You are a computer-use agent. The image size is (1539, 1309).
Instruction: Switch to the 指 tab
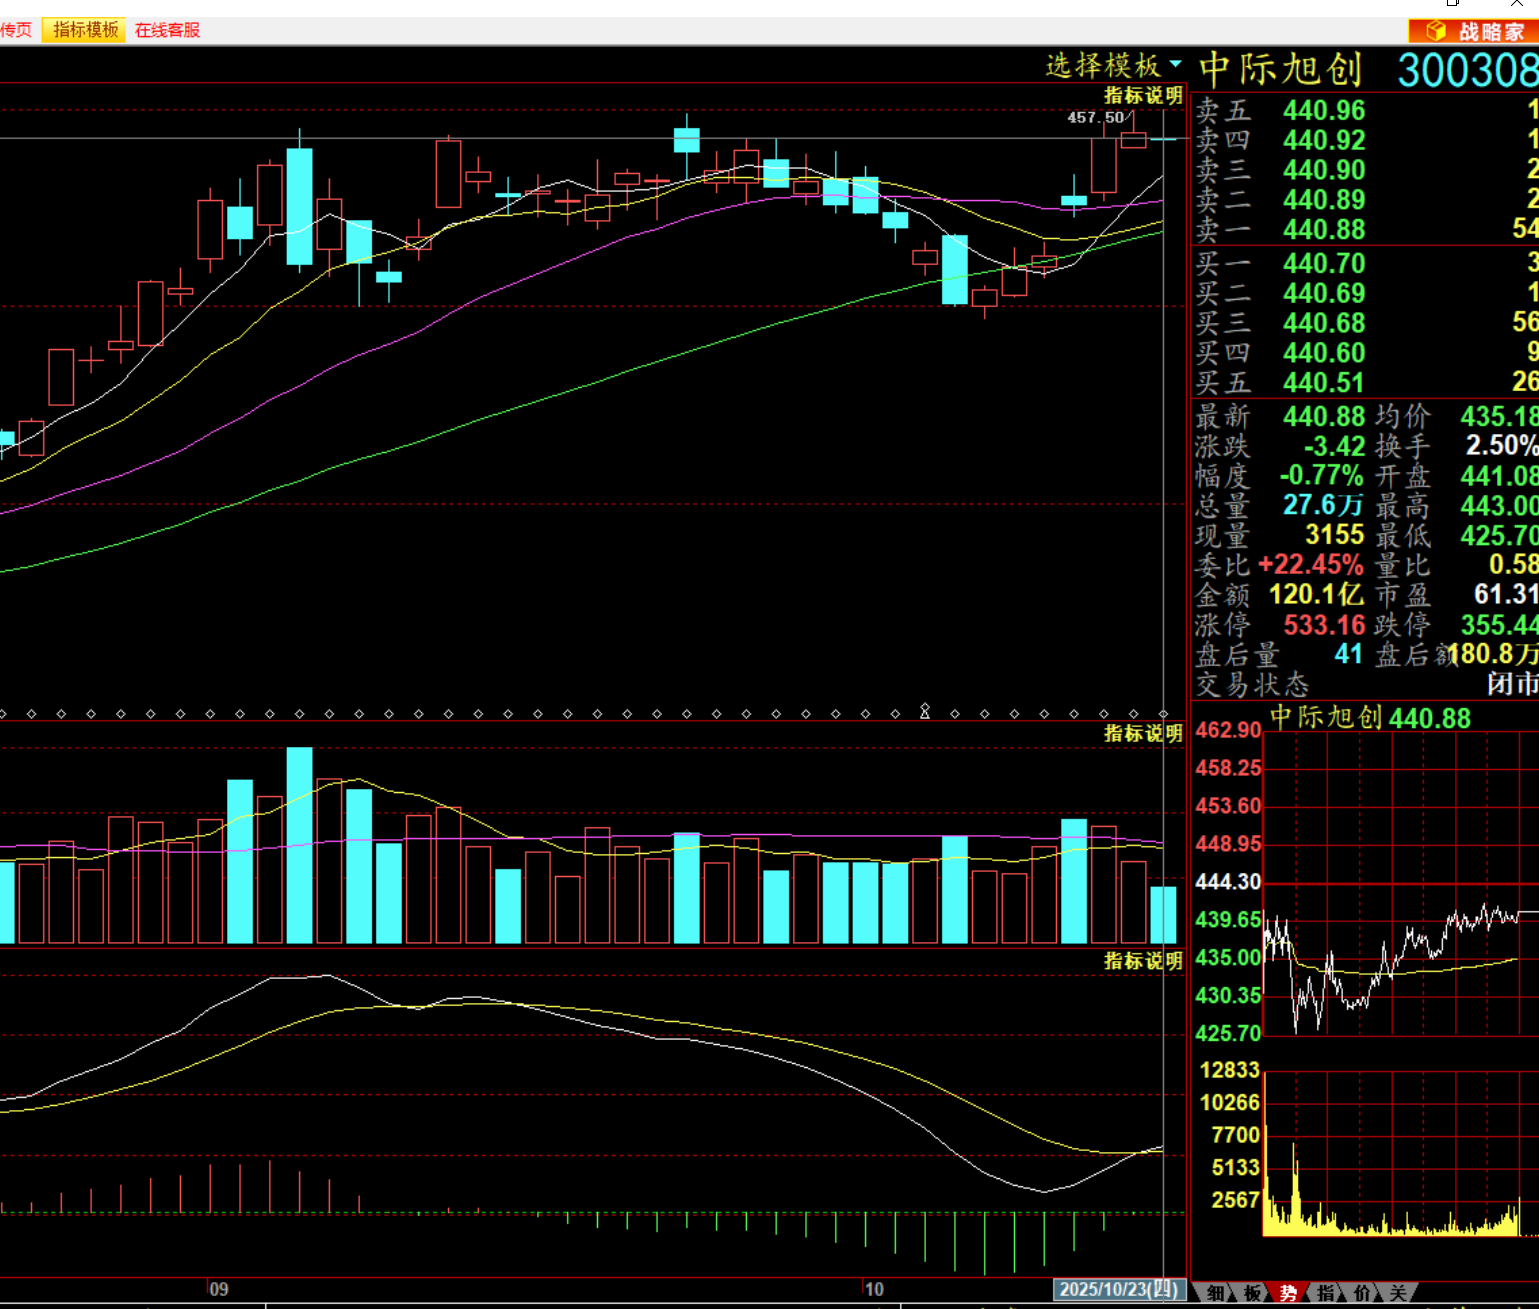point(1326,1293)
